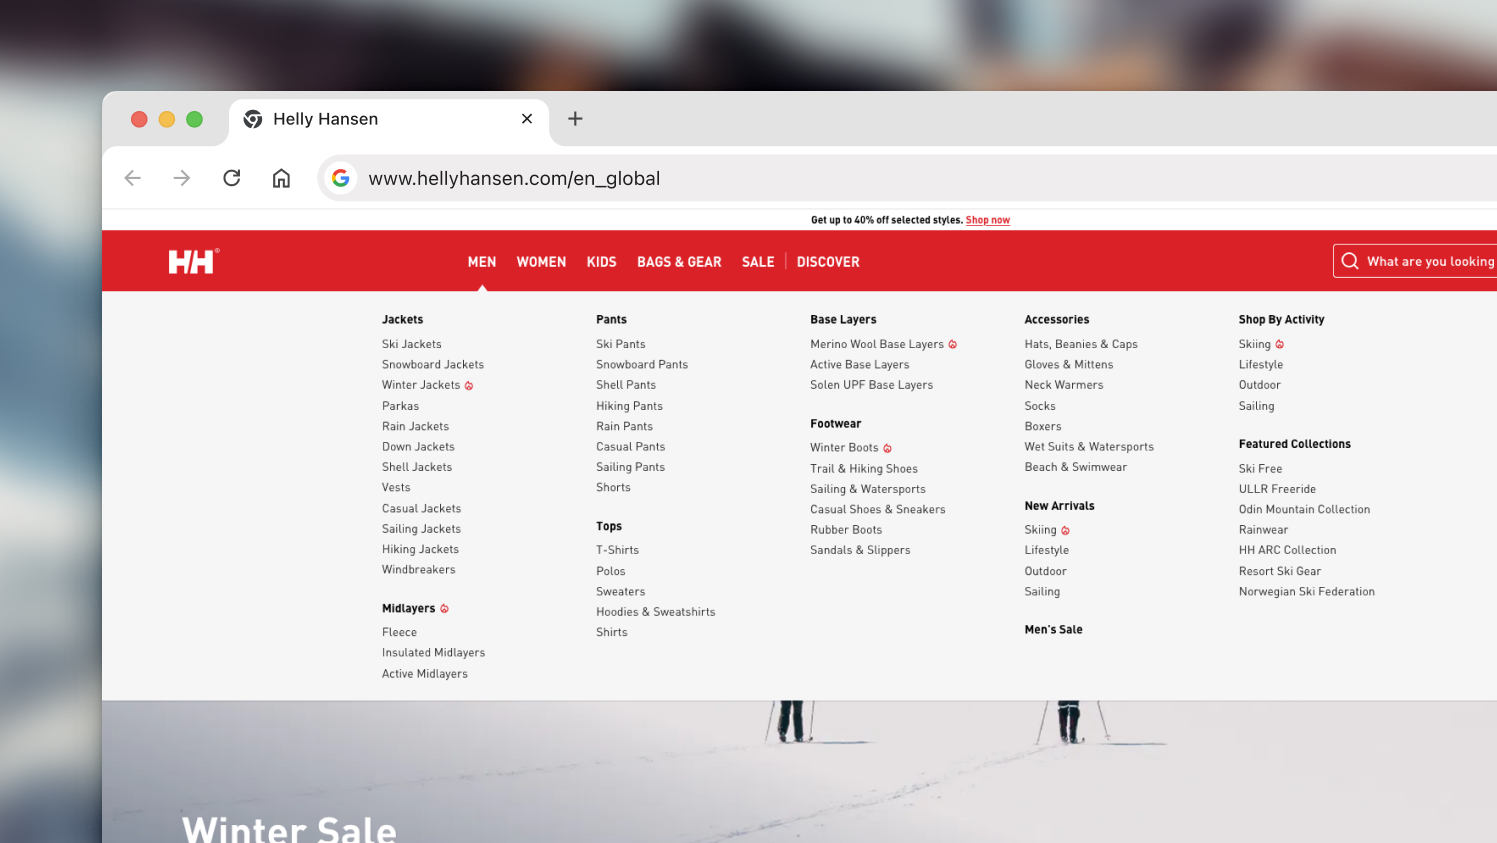Open the DISCOVER menu

point(828,261)
